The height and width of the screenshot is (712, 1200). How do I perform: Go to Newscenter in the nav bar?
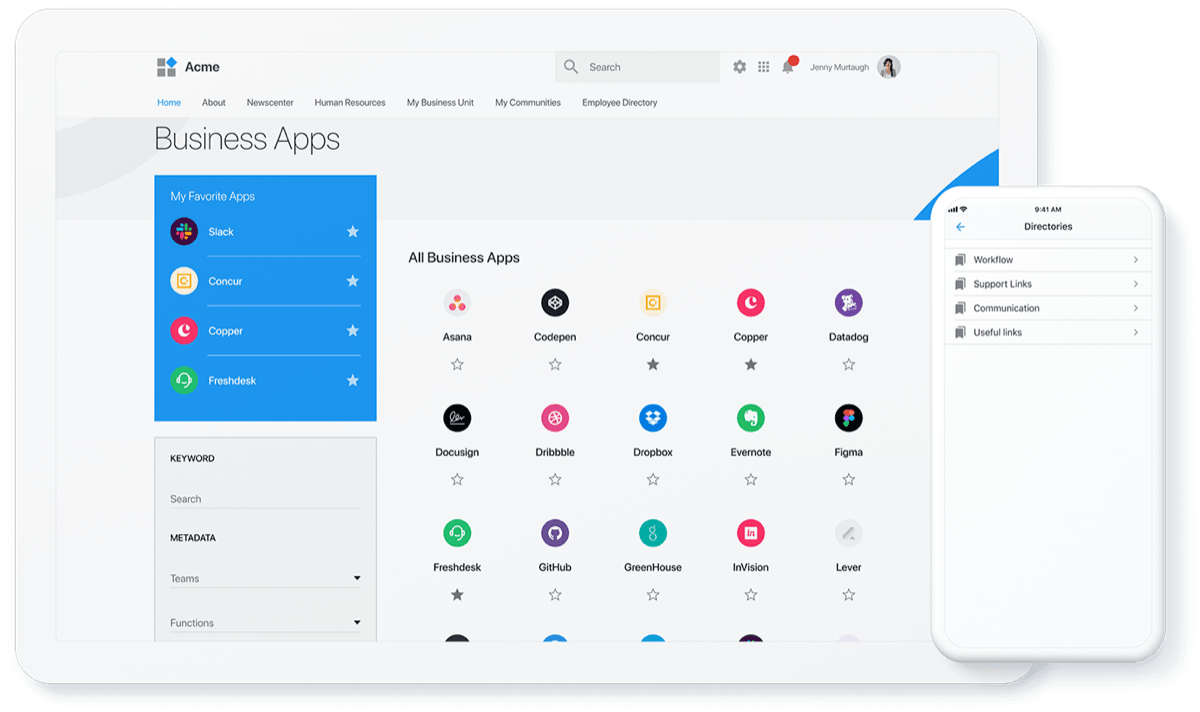point(270,102)
